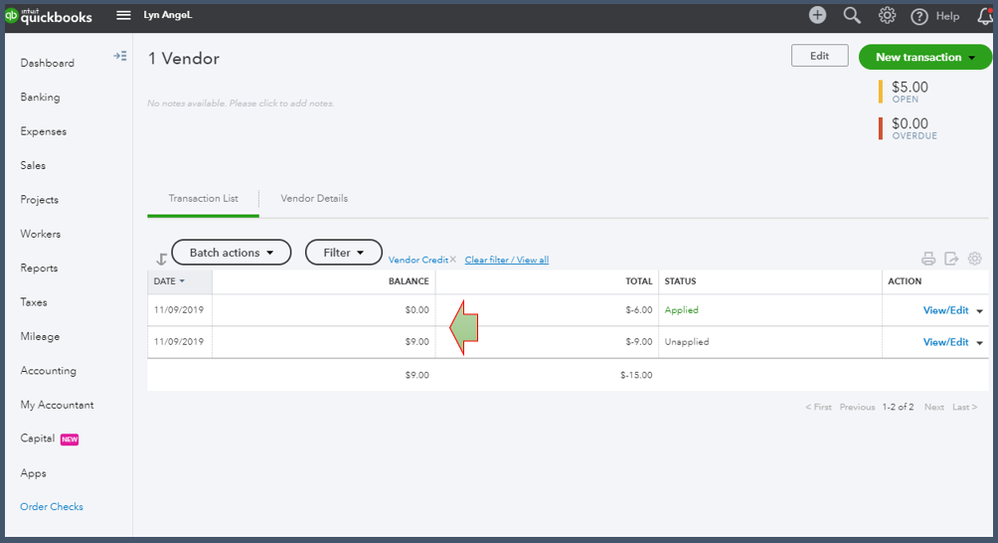Open the Filter dropdown
This screenshot has height=543, width=998.
point(344,253)
